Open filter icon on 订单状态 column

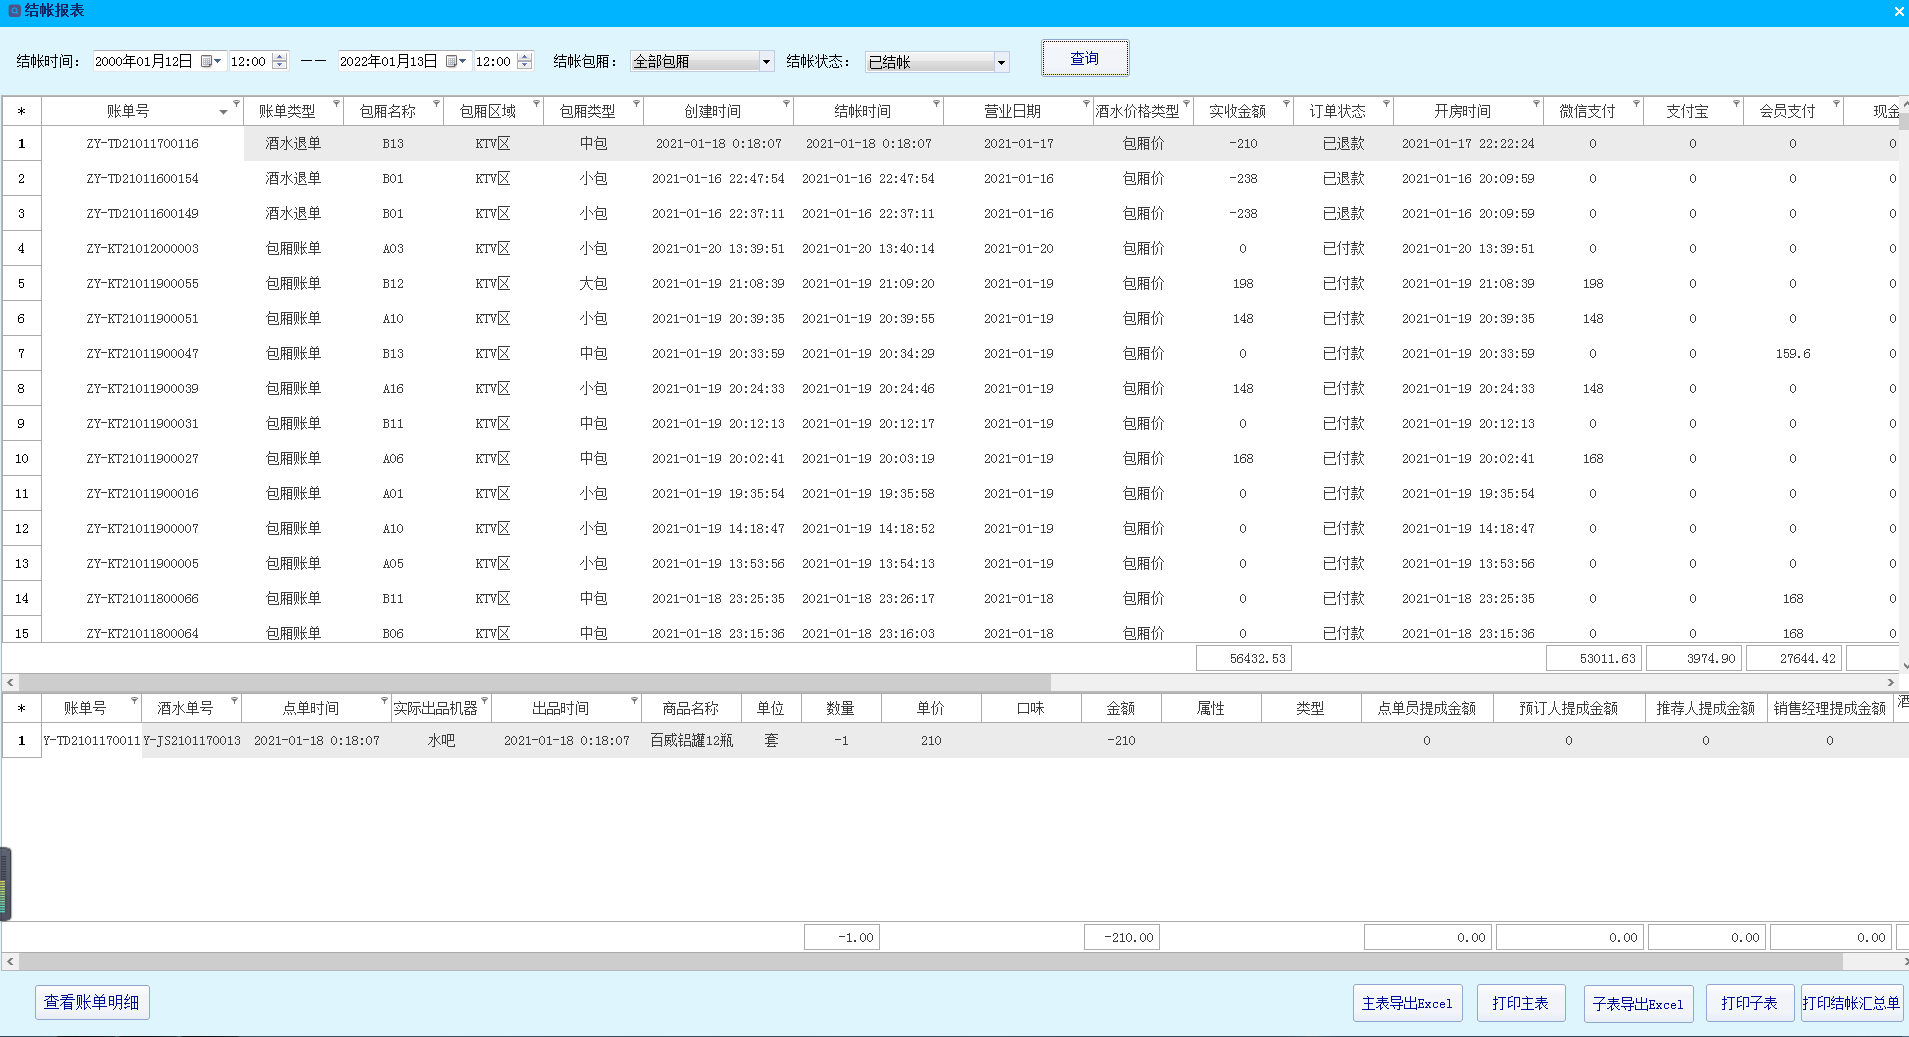pyautogui.click(x=1386, y=103)
